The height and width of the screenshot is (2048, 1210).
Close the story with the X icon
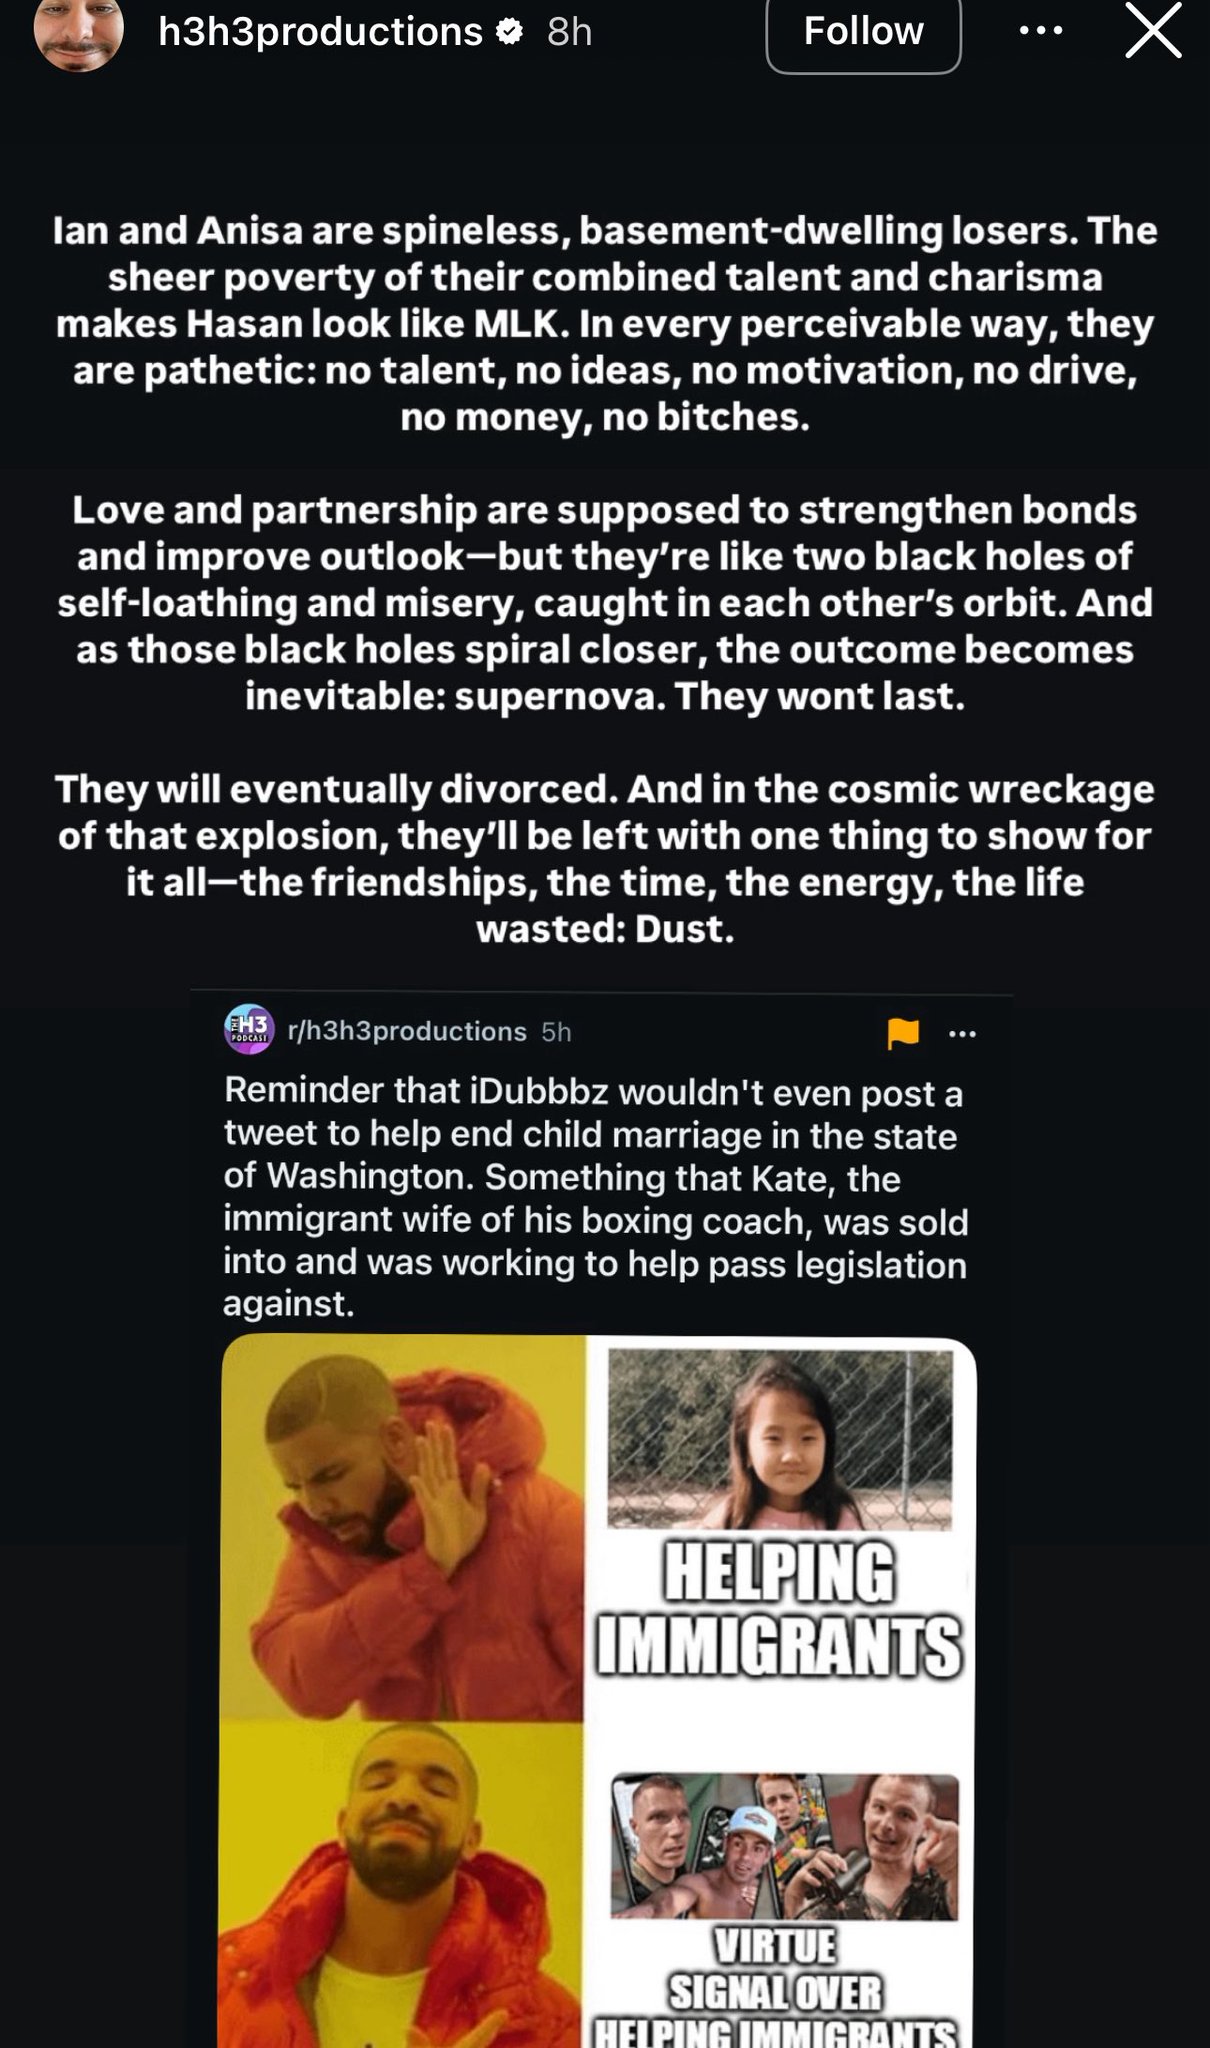pos(1154,31)
